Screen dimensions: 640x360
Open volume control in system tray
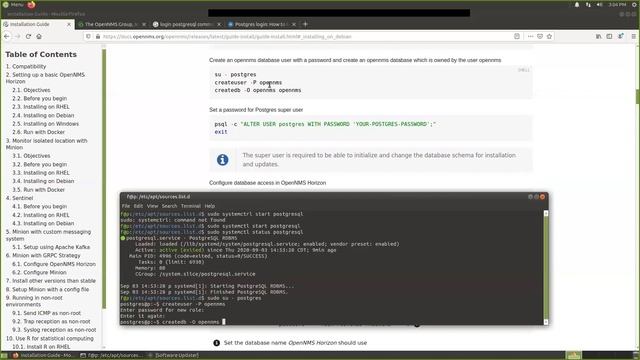click(x=599, y=4)
